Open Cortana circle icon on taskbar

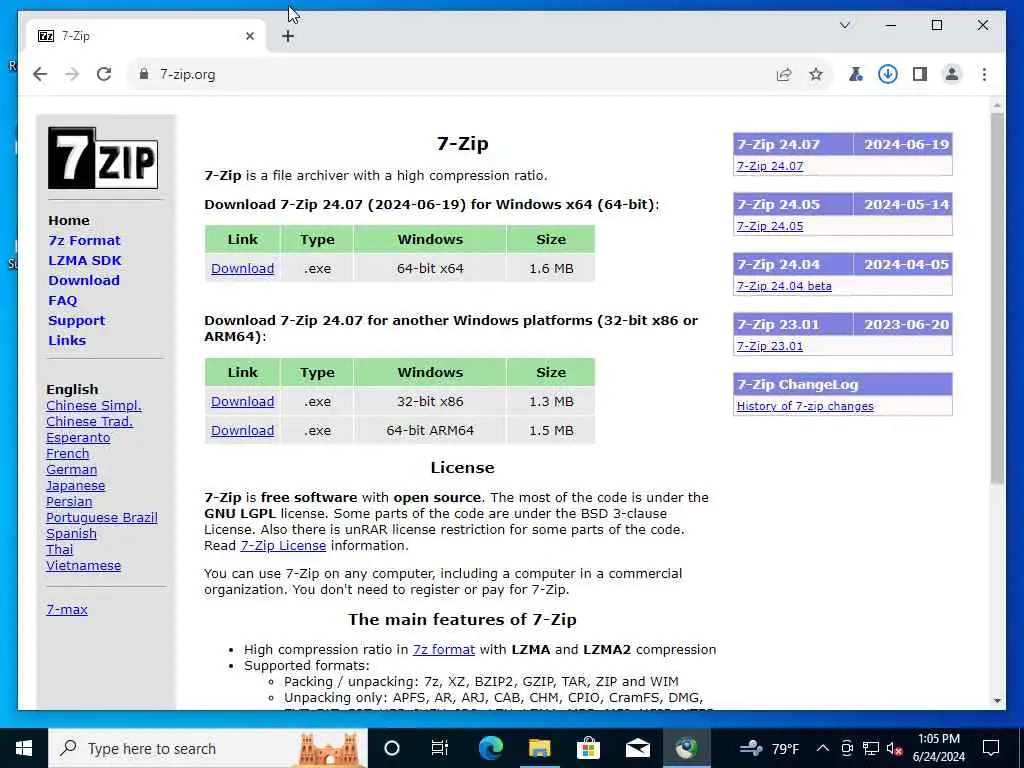tap(391, 748)
